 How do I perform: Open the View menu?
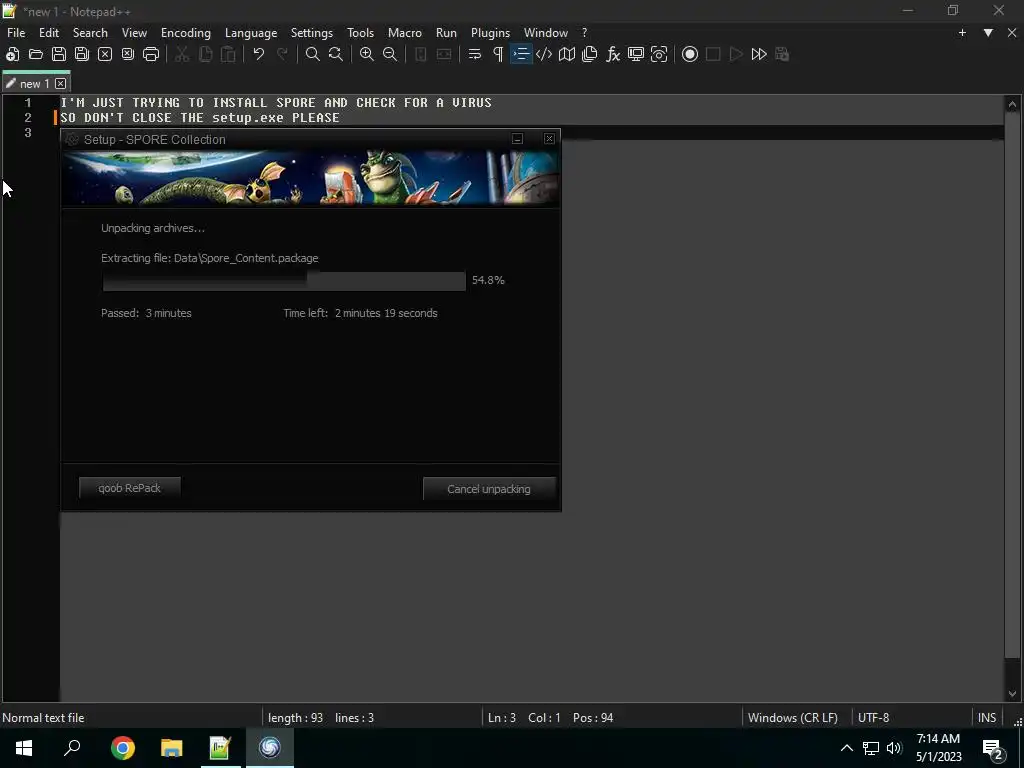point(134,33)
